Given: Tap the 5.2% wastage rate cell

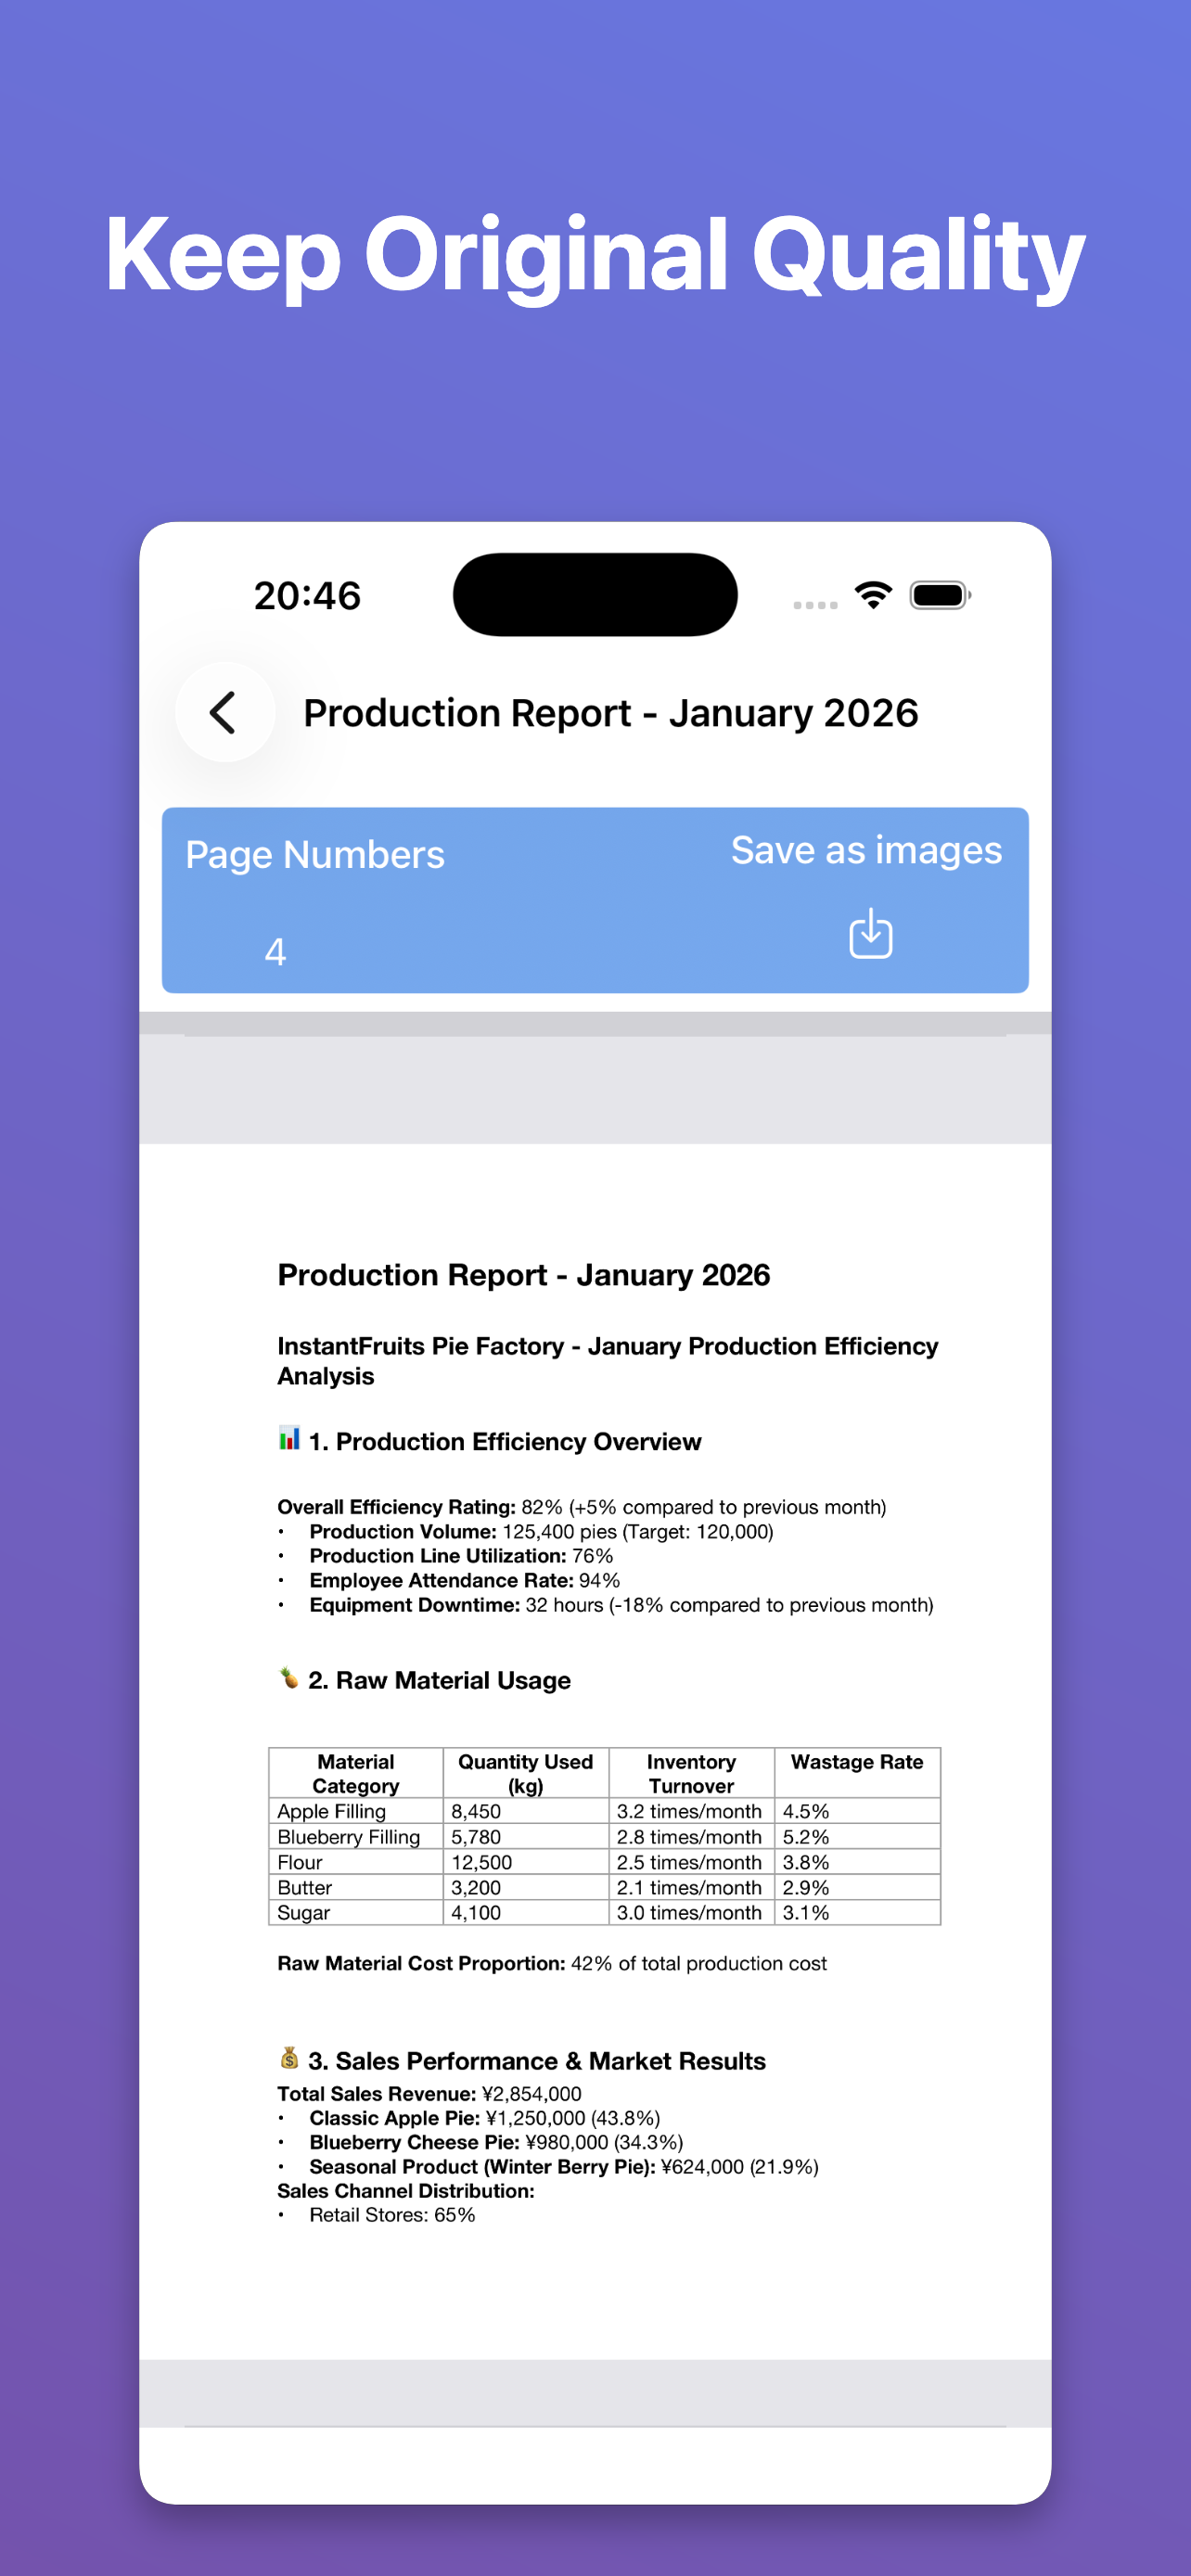Looking at the screenshot, I should click(x=857, y=1837).
